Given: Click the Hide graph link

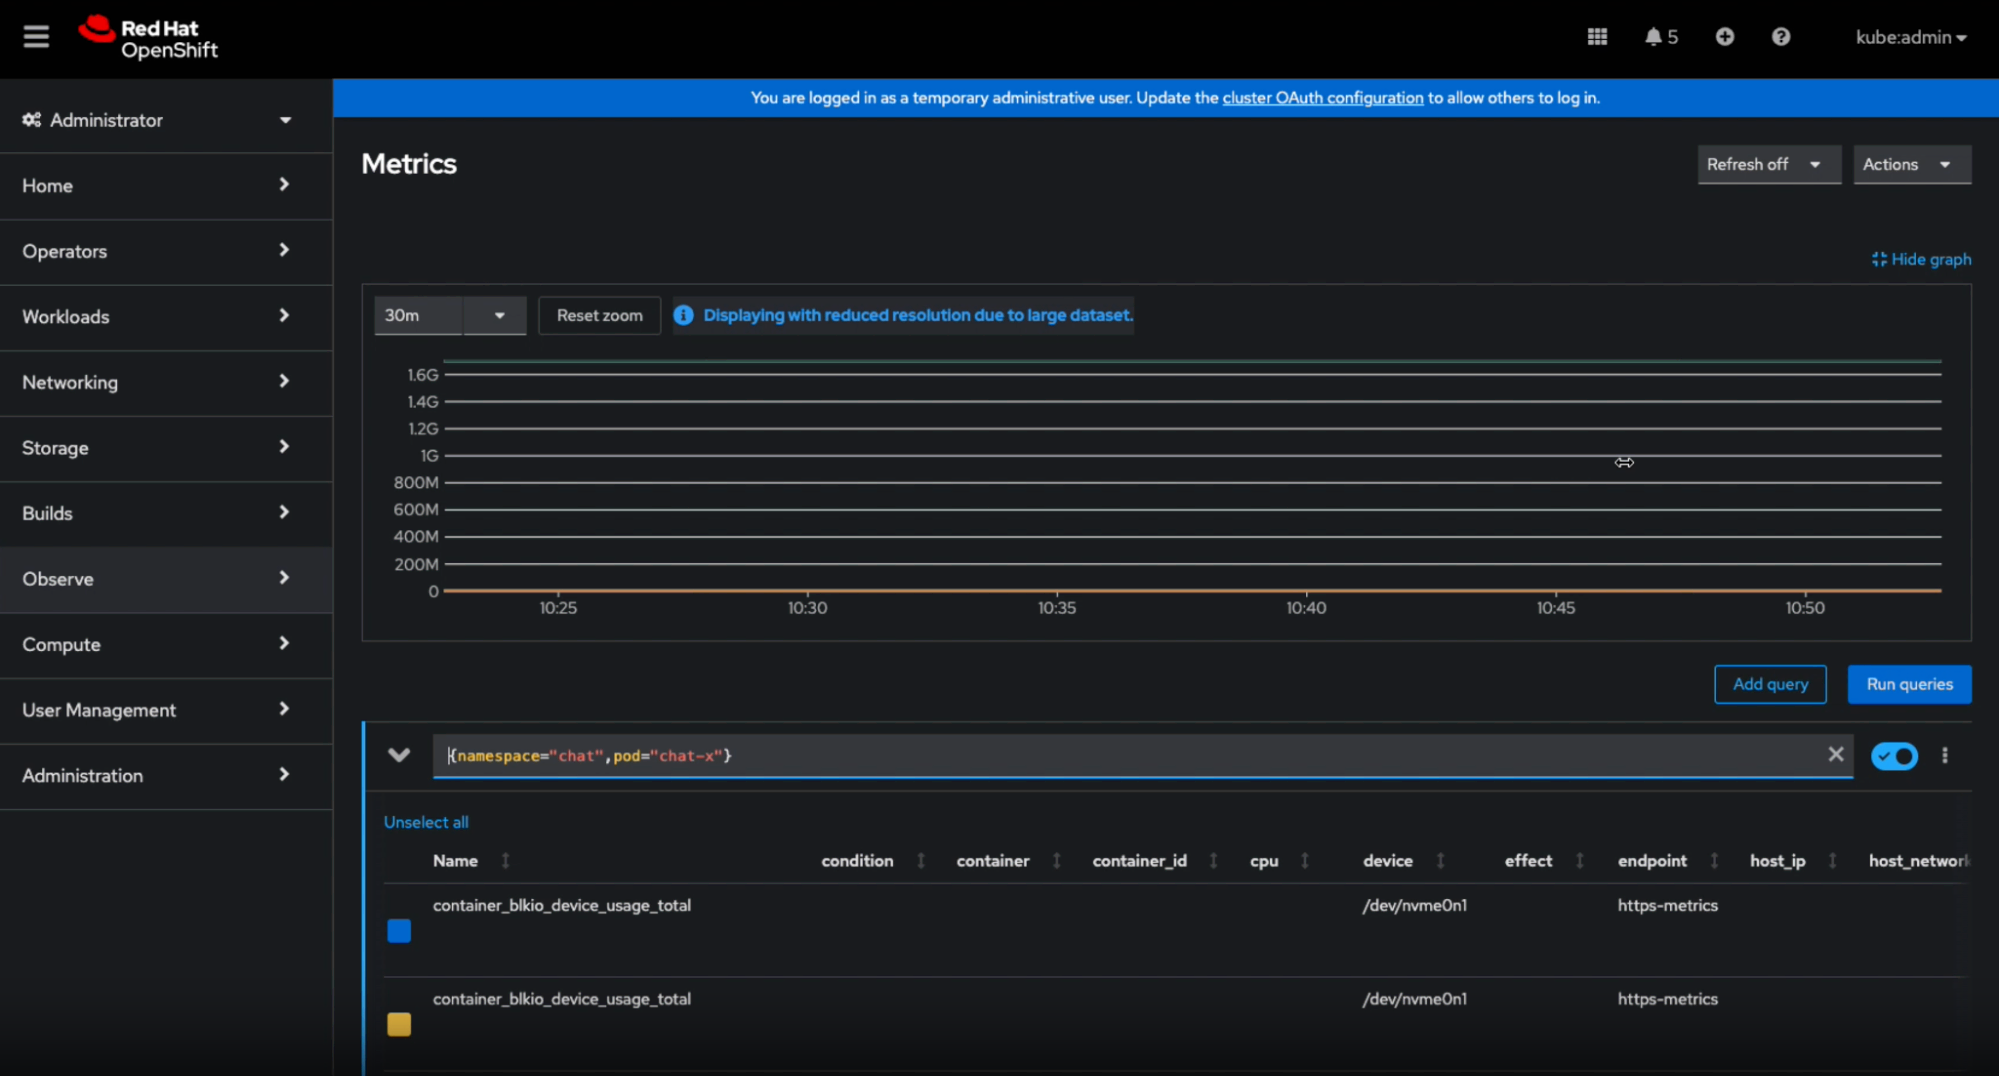Looking at the screenshot, I should pyautogui.click(x=1921, y=259).
